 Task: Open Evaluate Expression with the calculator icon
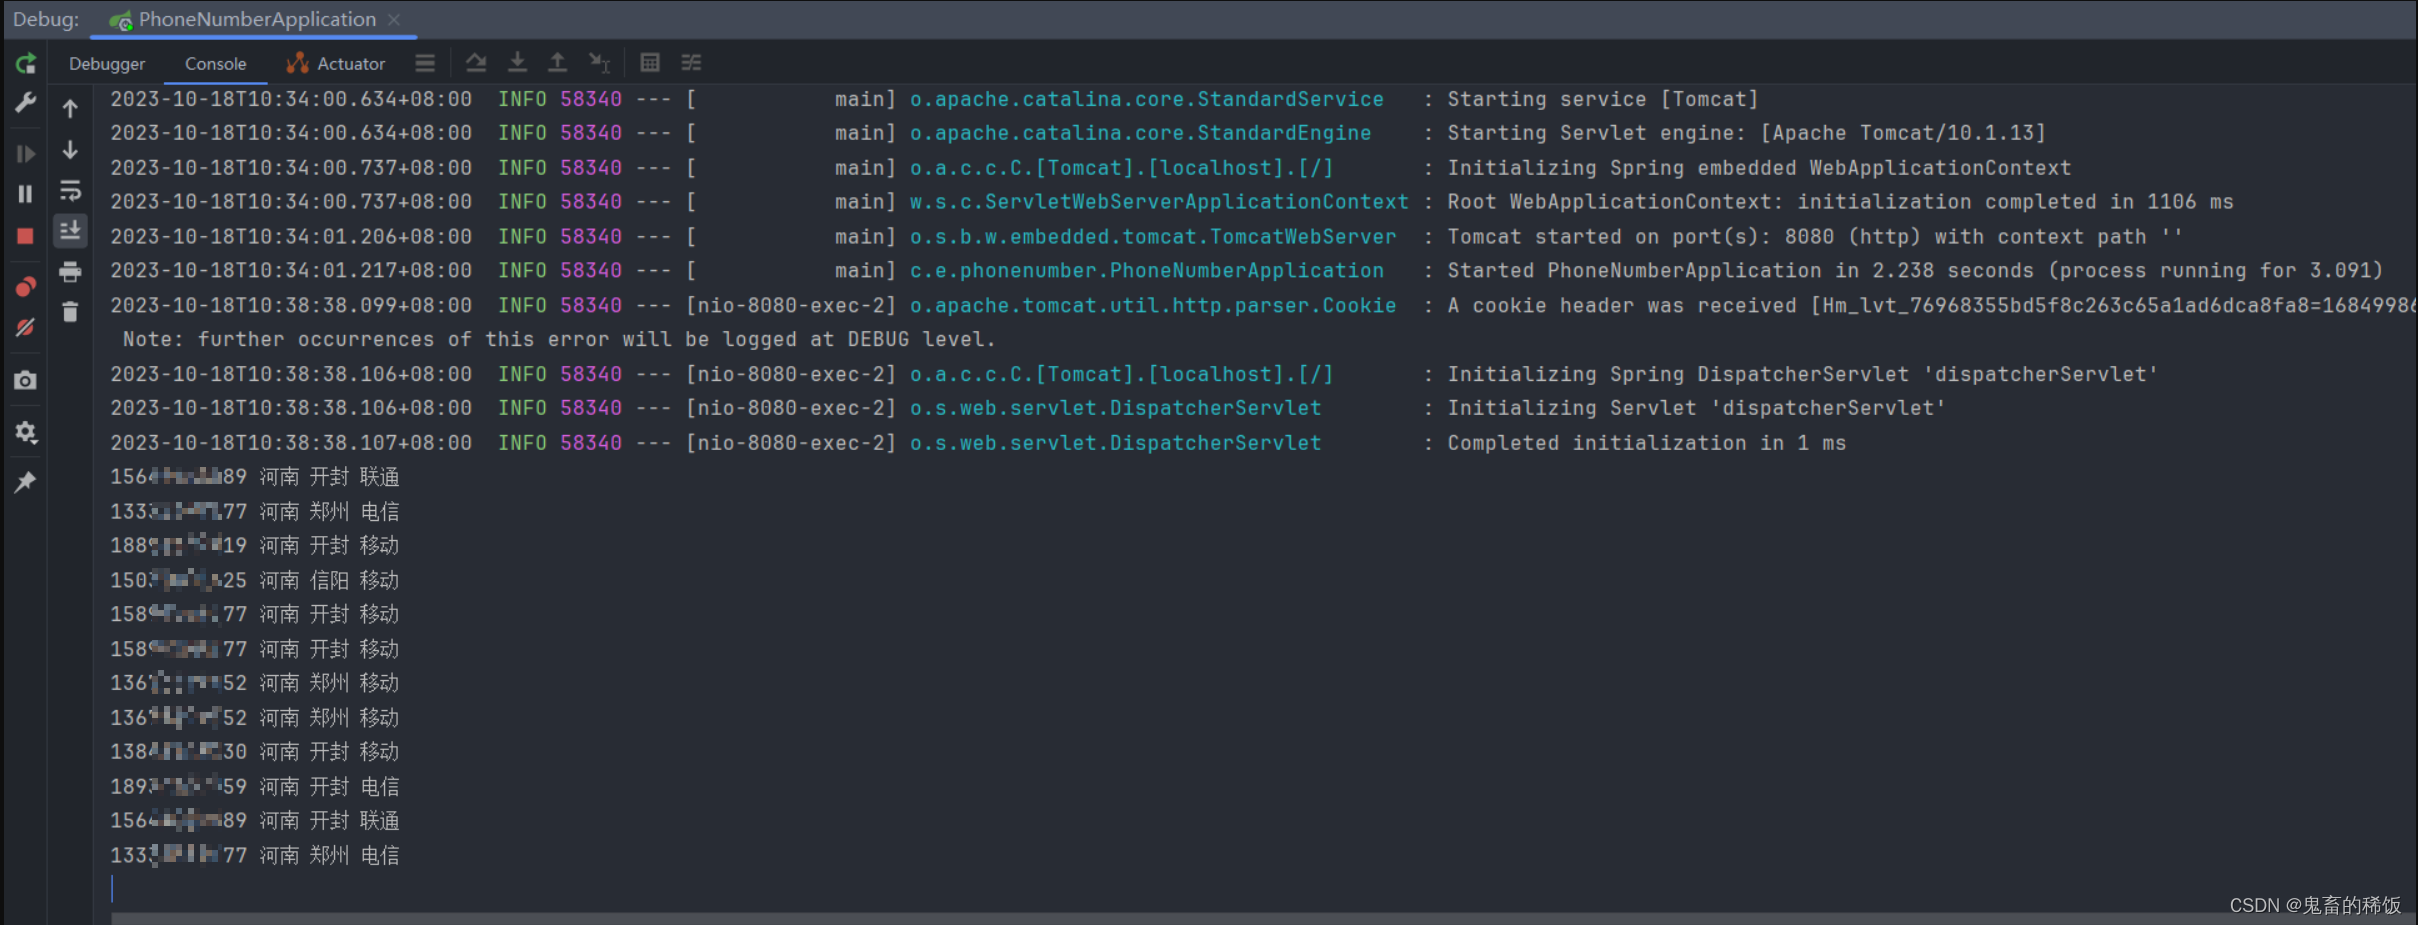click(x=650, y=63)
